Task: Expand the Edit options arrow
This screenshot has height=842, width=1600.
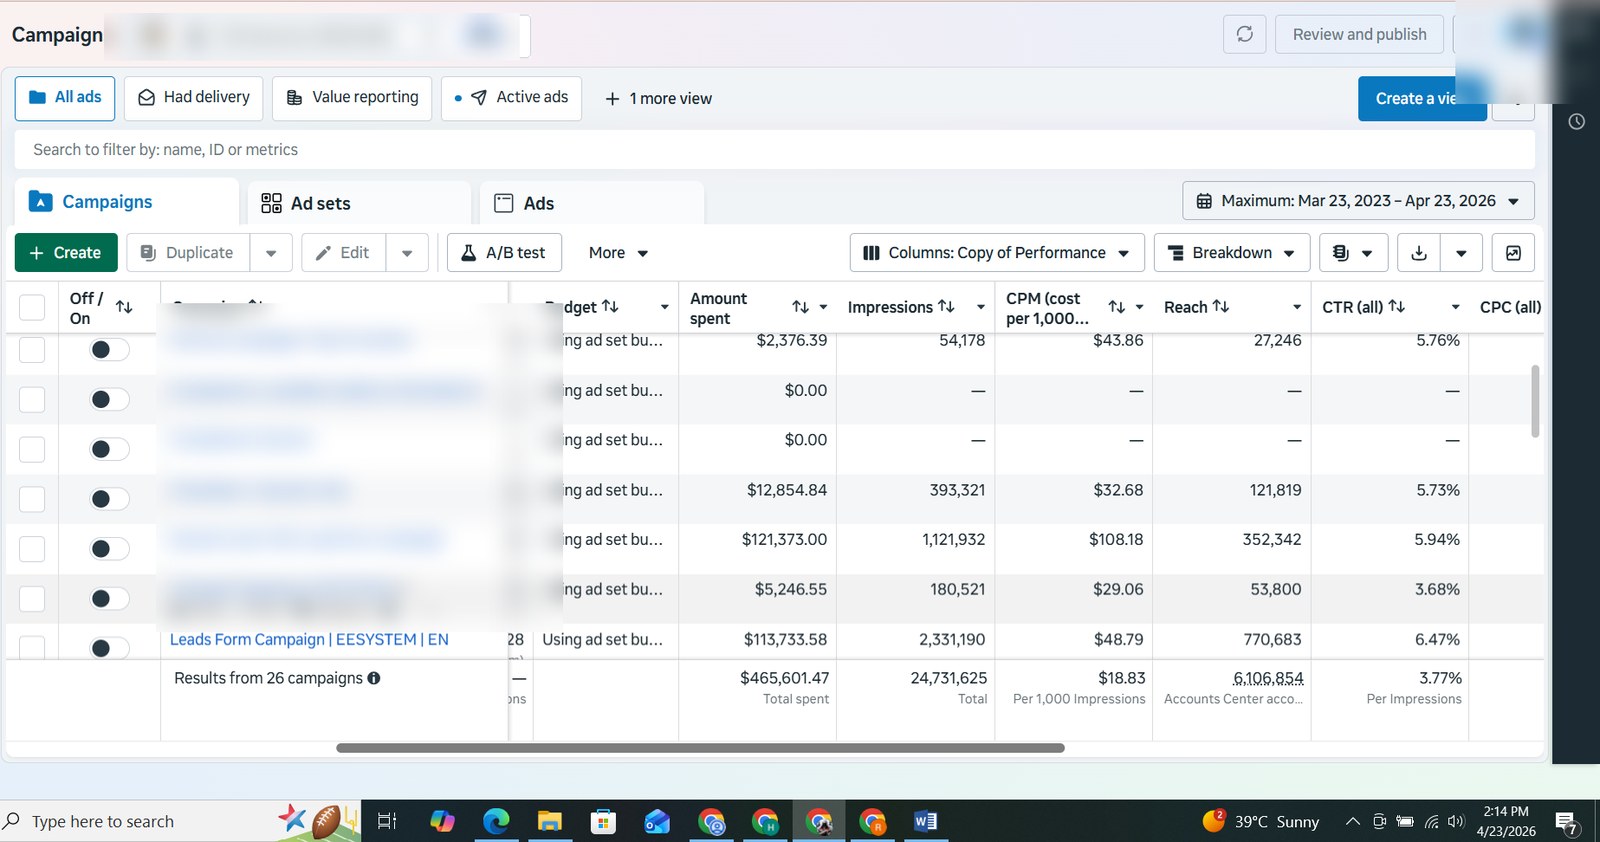Action: [407, 253]
